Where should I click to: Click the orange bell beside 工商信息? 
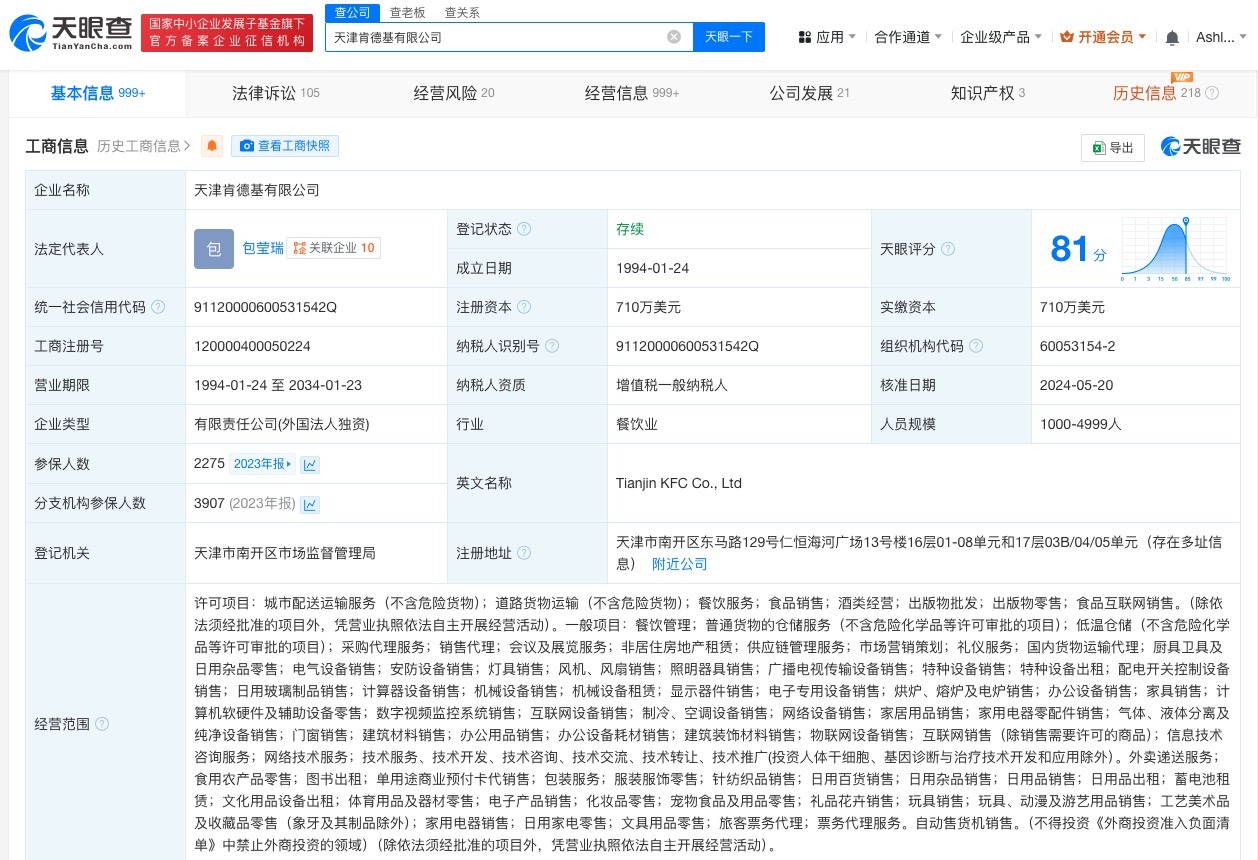coord(211,145)
